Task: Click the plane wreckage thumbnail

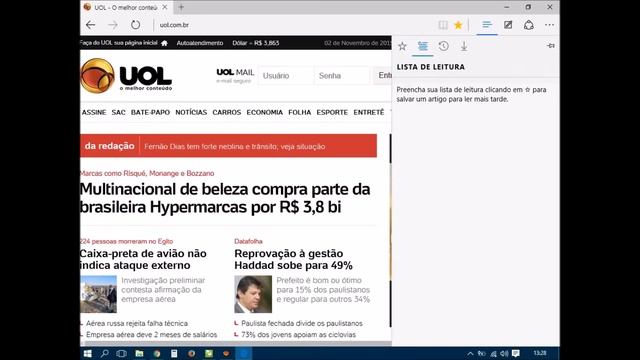Action: click(x=98, y=294)
